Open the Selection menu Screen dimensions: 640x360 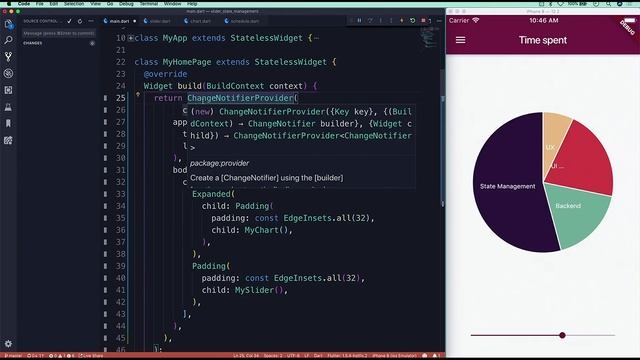pos(74,3)
